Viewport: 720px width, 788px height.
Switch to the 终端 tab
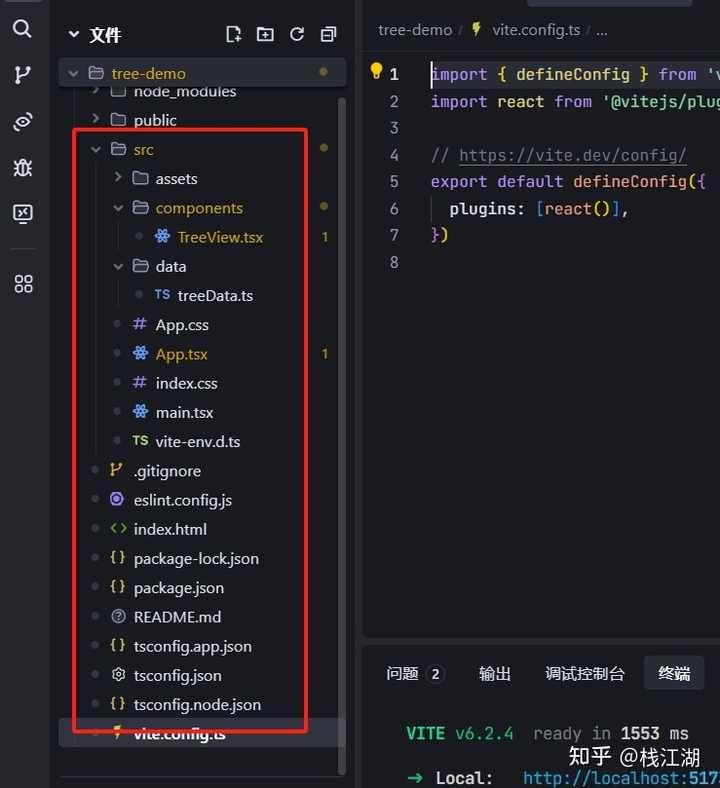point(674,673)
